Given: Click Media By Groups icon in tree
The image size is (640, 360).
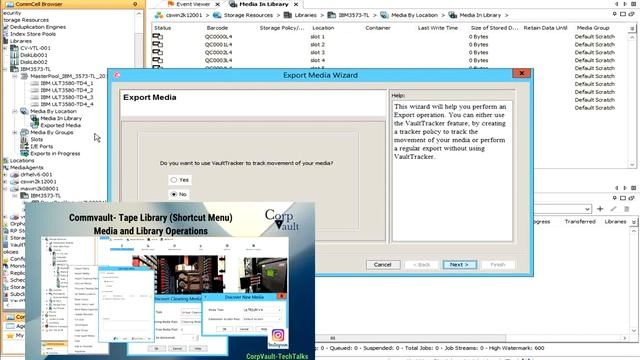Looking at the screenshot, I should [x=24, y=133].
